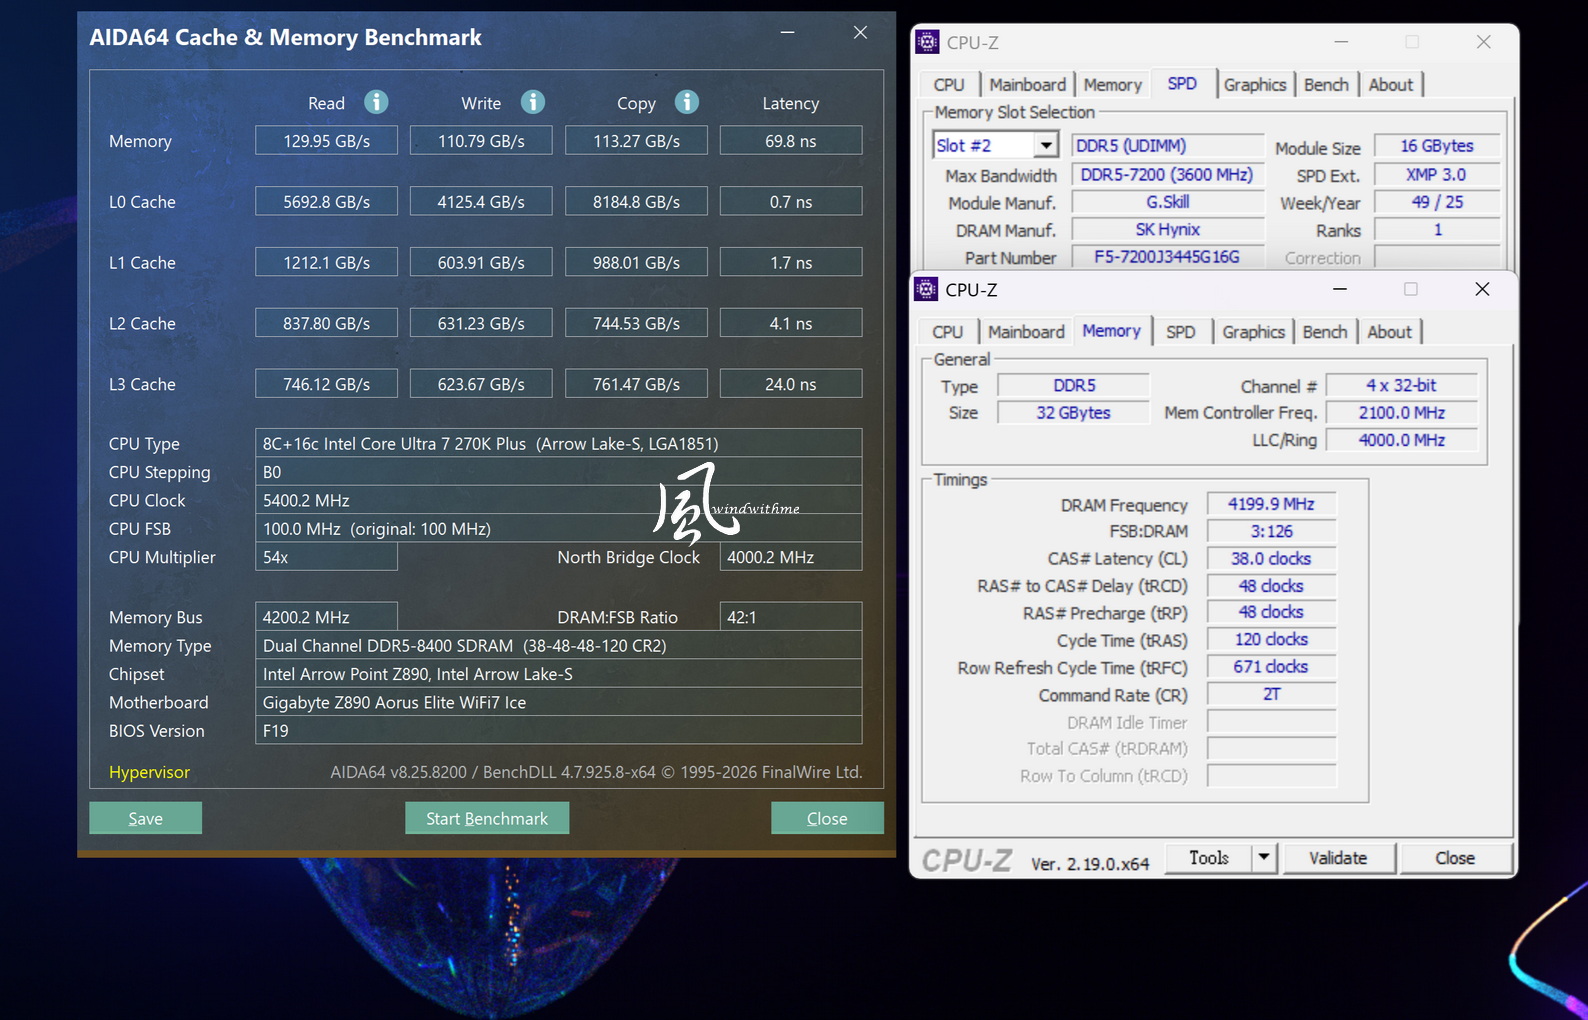
Task: Click the CPU-Z logo icon in the SPD window title bar
Action: [x=928, y=42]
